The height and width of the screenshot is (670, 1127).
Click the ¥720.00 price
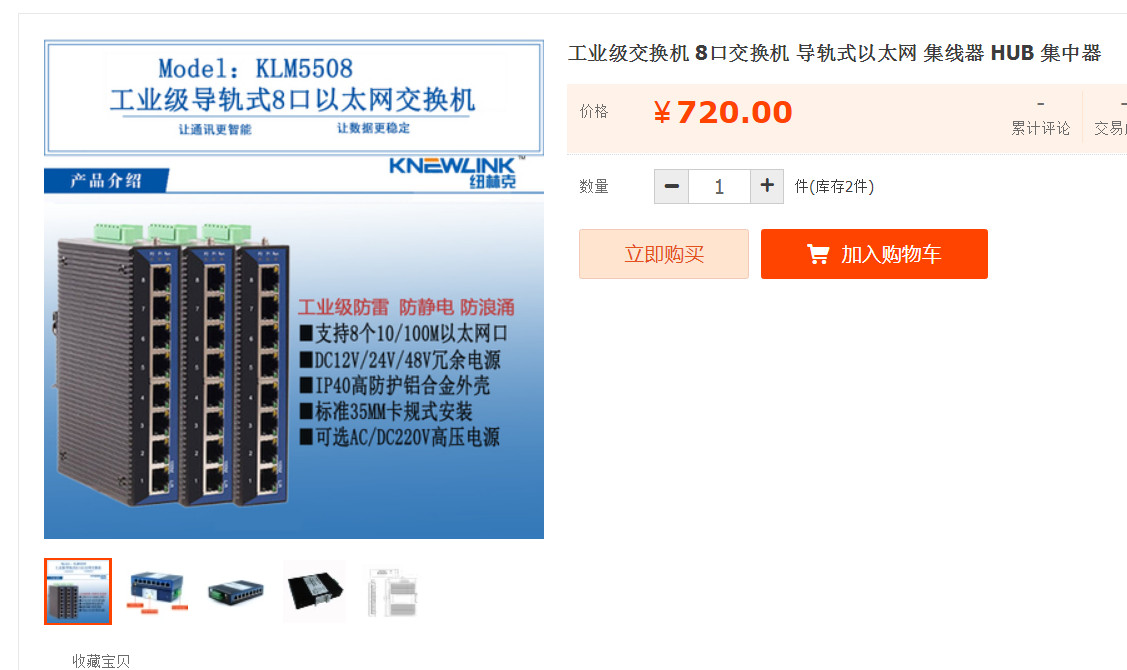tap(722, 112)
